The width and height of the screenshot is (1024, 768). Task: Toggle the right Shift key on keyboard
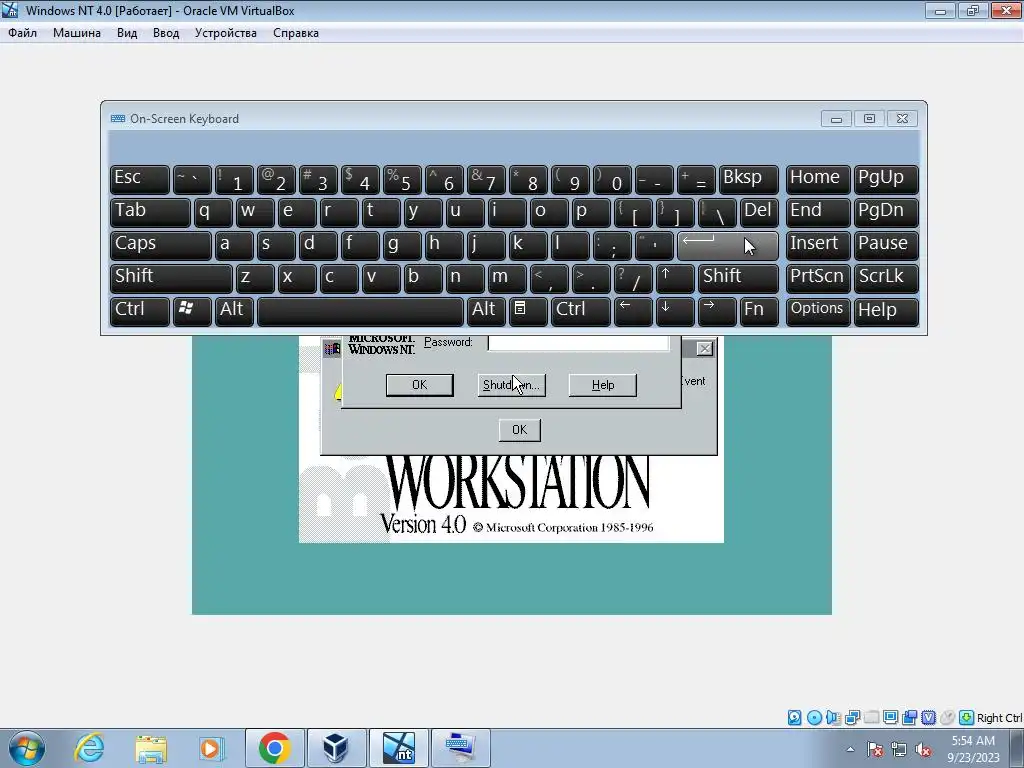(x=738, y=278)
